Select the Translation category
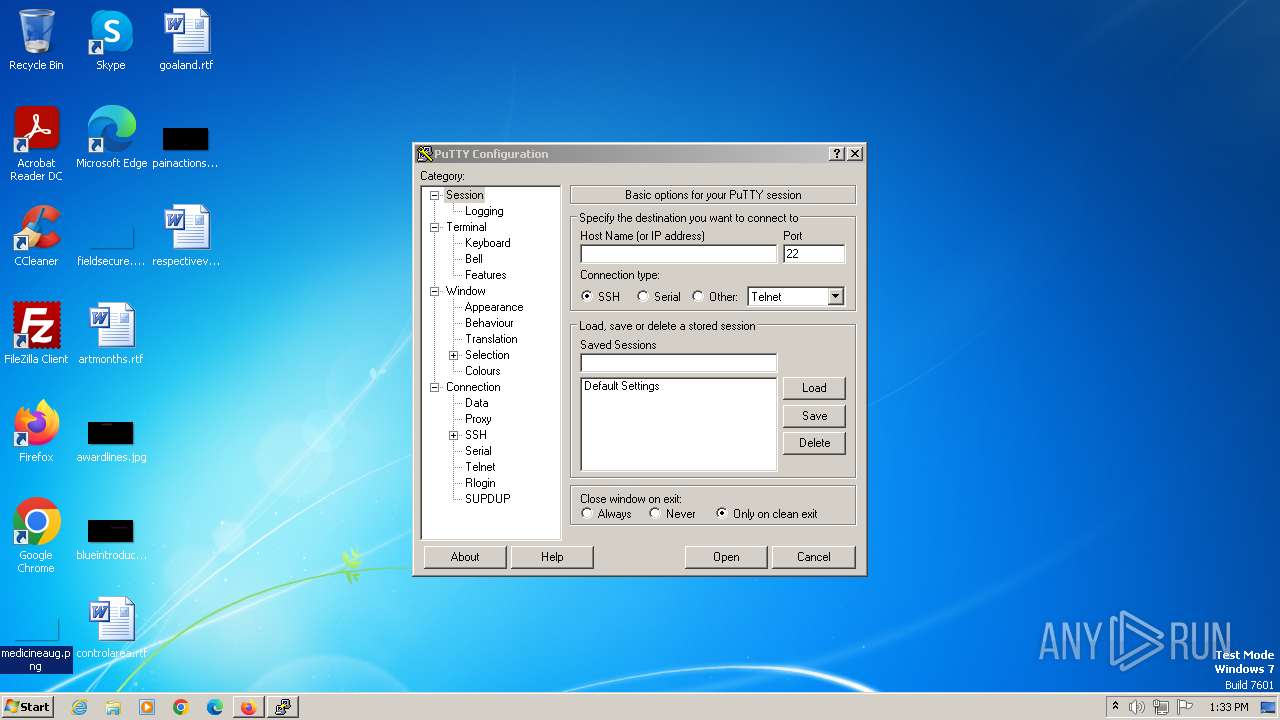Image resolution: width=1280 pixels, height=720 pixels. coord(491,339)
